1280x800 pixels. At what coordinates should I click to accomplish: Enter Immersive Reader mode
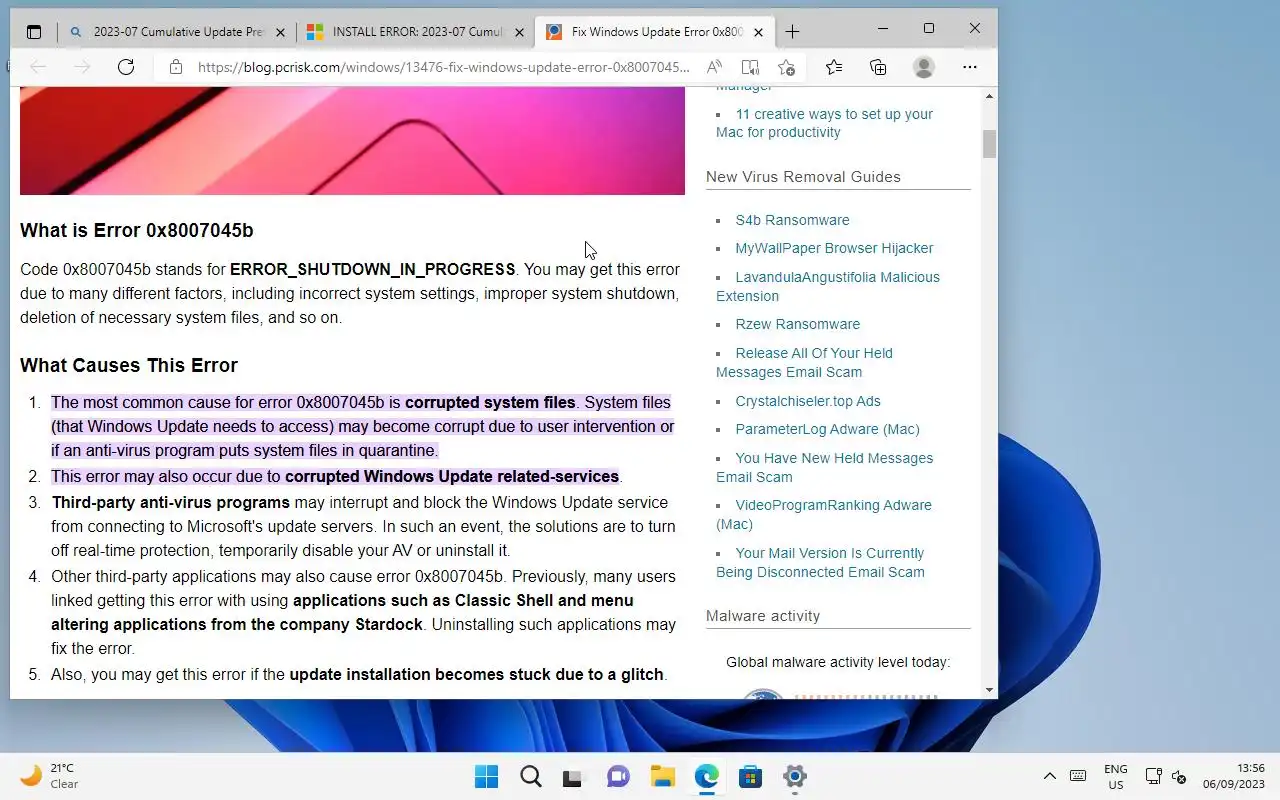pyautogui.click(x=750, y=67)
